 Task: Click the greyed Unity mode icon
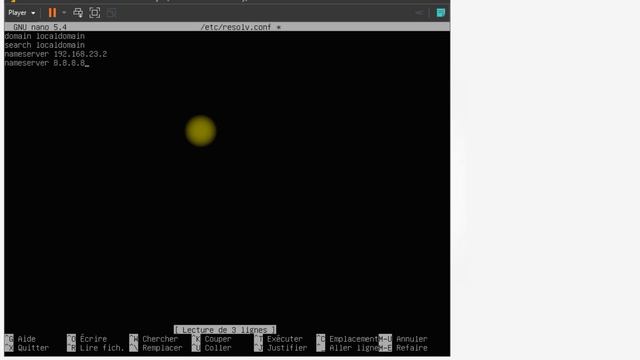point(111,13)
